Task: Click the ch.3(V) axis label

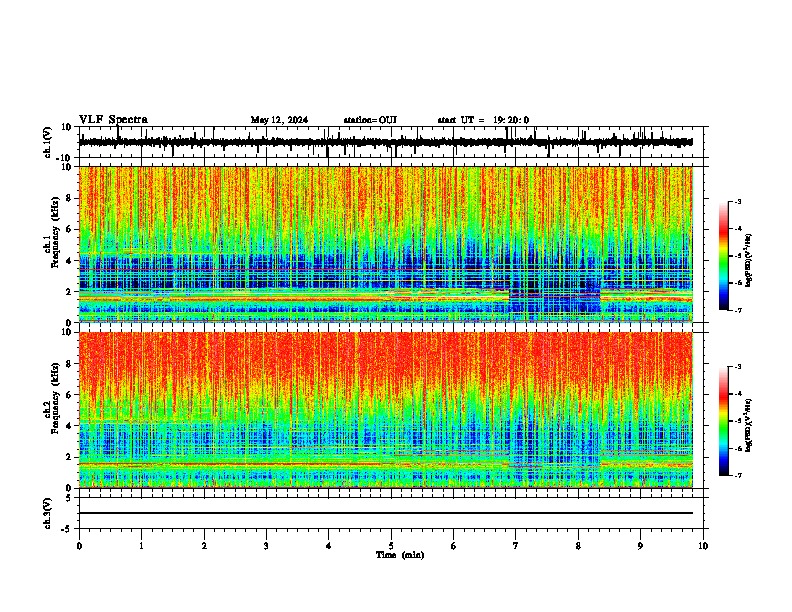Action: [x=48, y=513]
